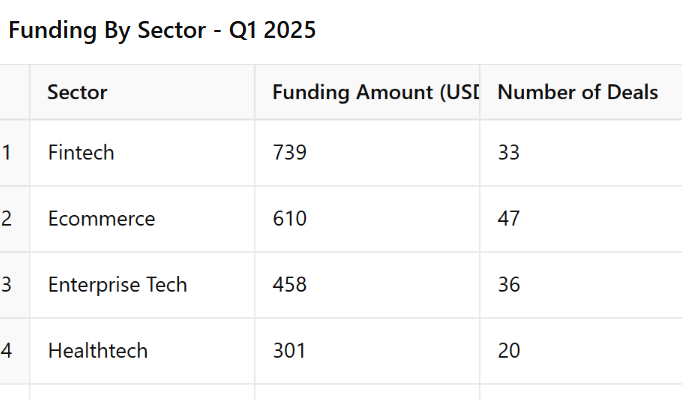This screenshot has height=400, width=682.
Task: Click the 47 deals cell for Ecommerce
Action: coord(580,219)
